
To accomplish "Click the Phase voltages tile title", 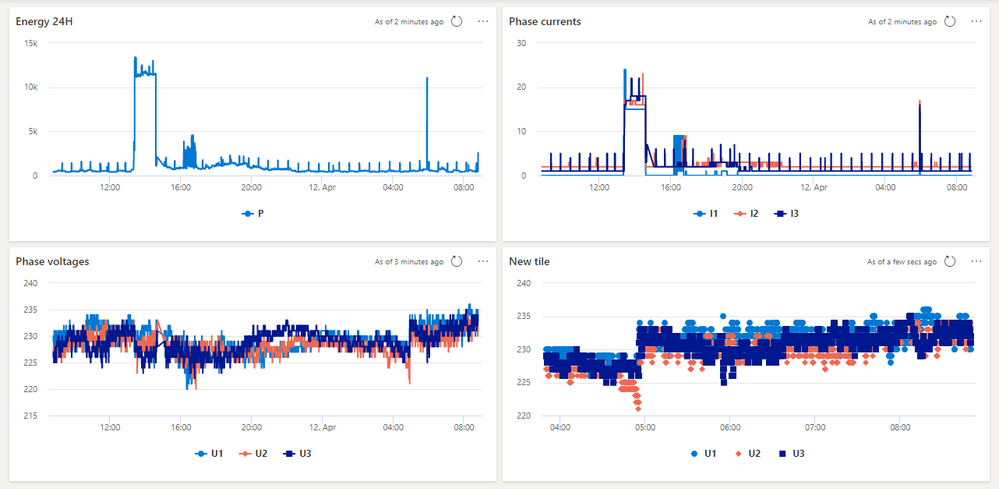I will (x=52, y=261).
